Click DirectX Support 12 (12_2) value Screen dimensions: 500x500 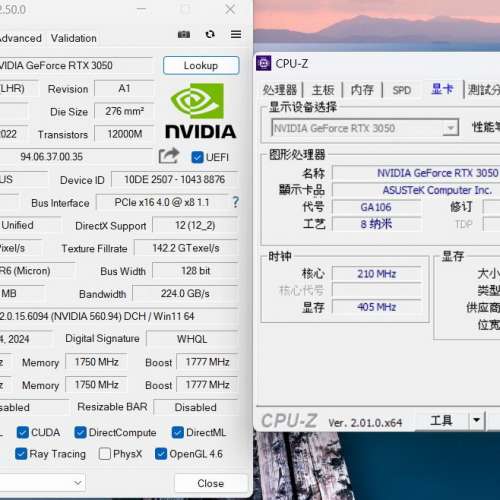[x=195, y=226]
